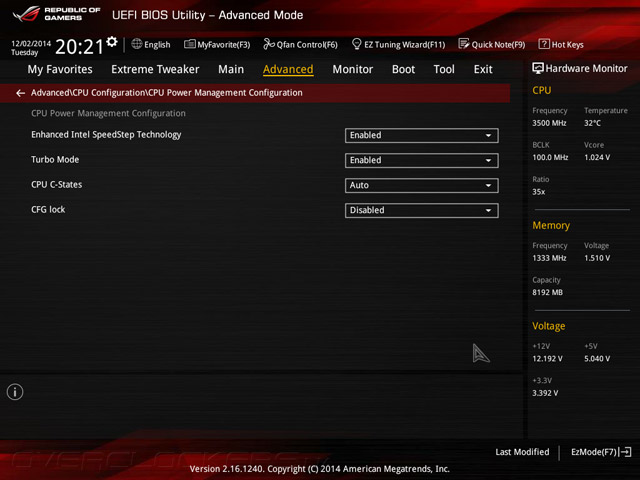The image size is (640, 480).
Task: Click the Memory section heading
Action: point(551,225)
